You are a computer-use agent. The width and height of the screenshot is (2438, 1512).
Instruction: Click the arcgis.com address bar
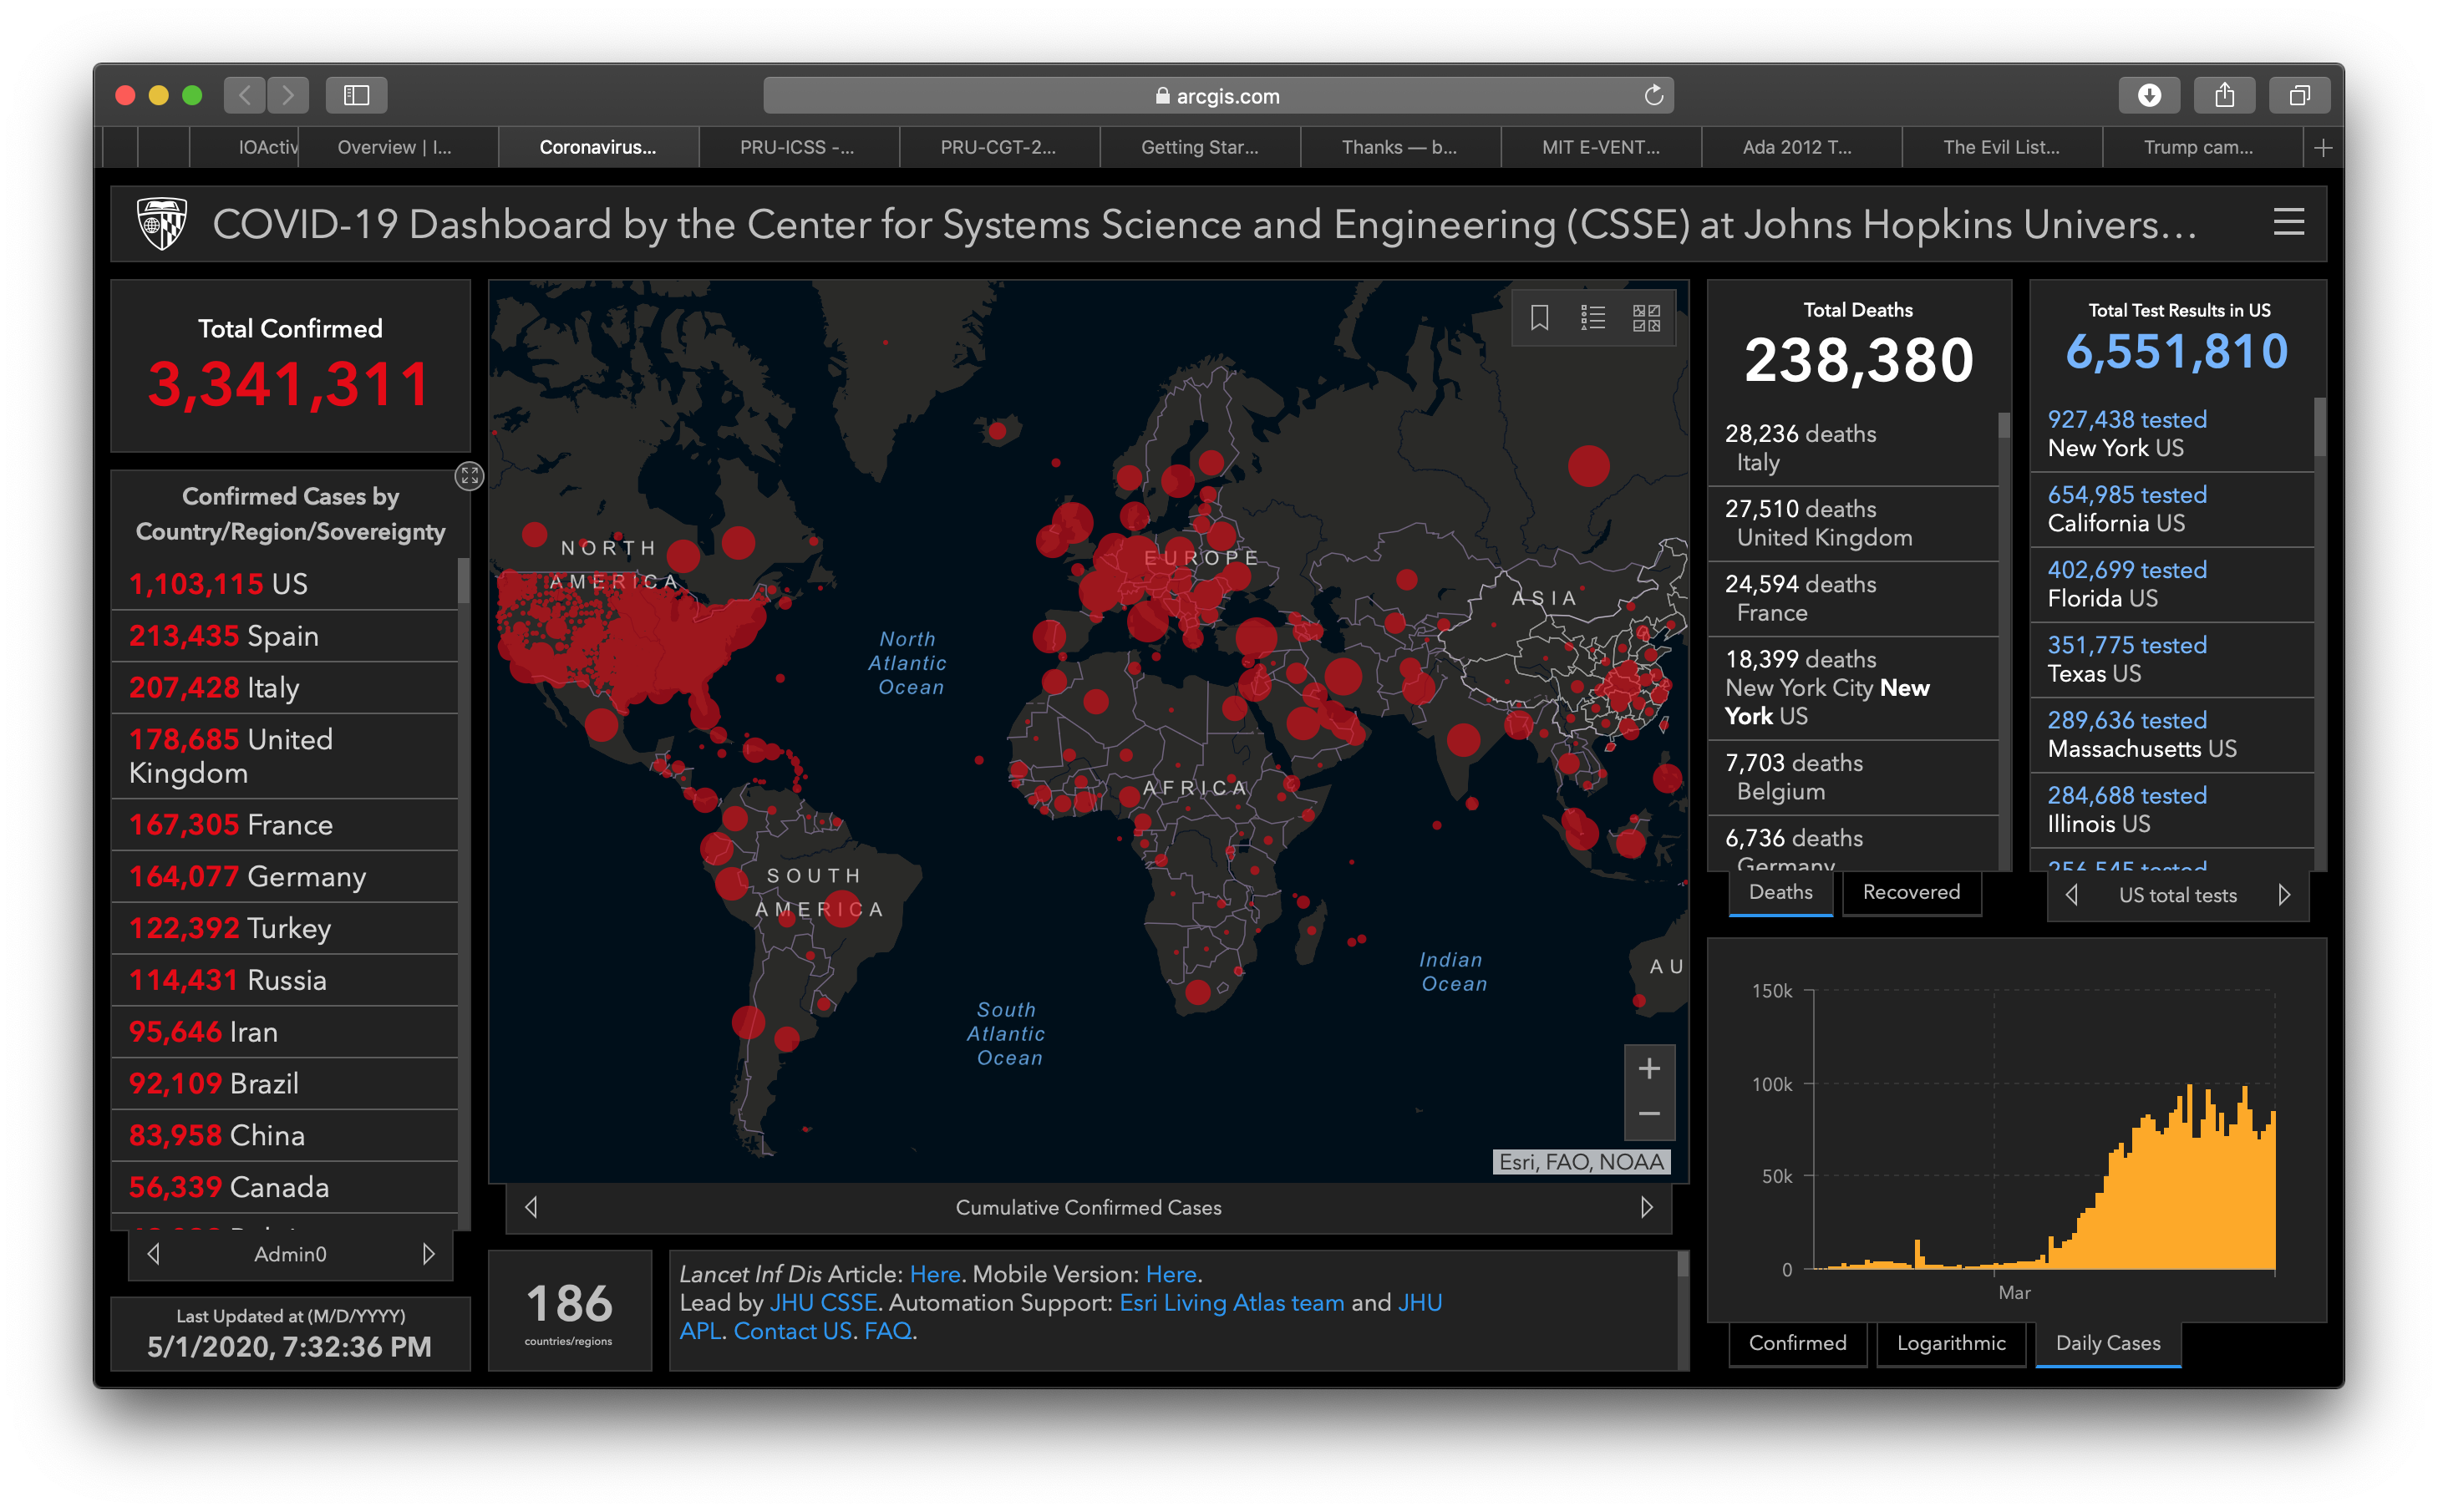[1218, 95]
